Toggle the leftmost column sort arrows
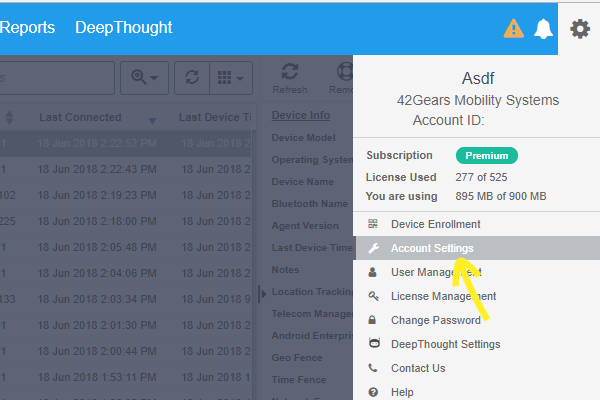 (10, 117)
